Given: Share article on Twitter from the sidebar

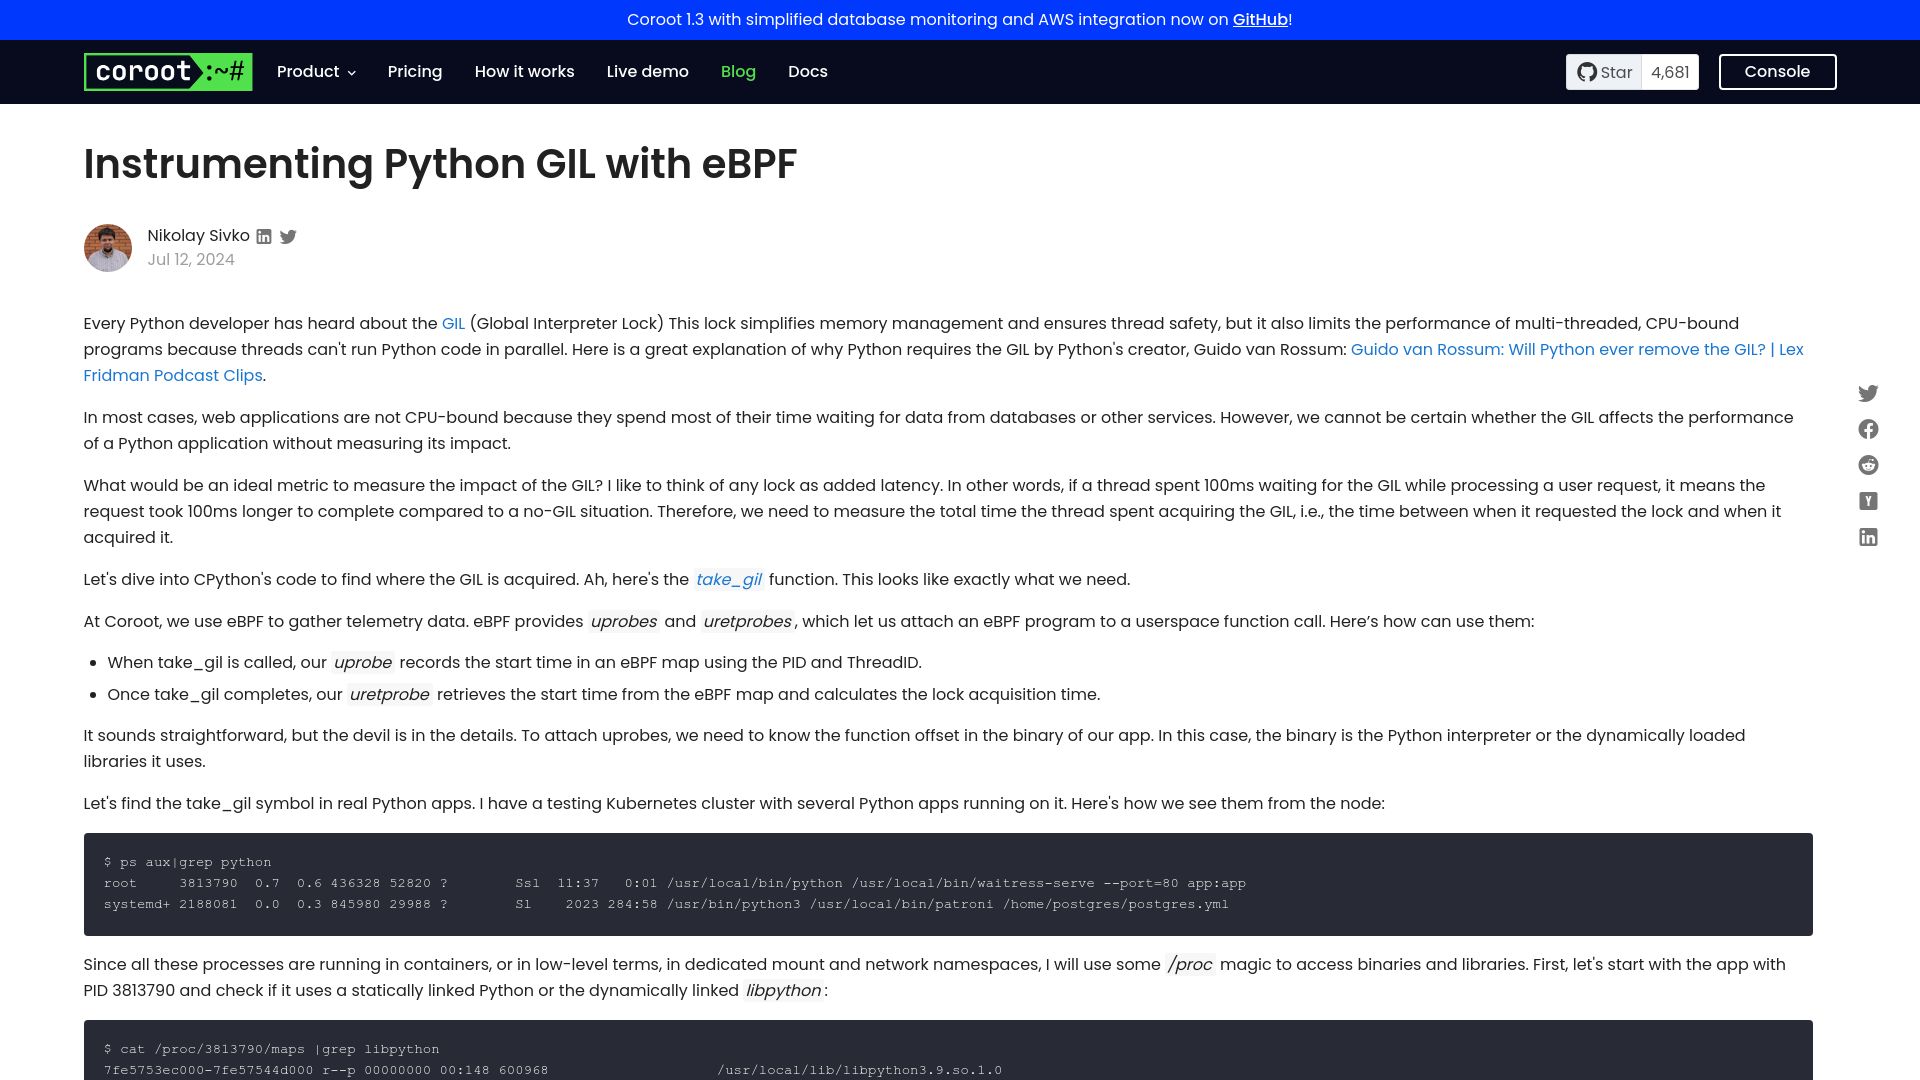Looking at the screenshot, I should coord(1868,393).
